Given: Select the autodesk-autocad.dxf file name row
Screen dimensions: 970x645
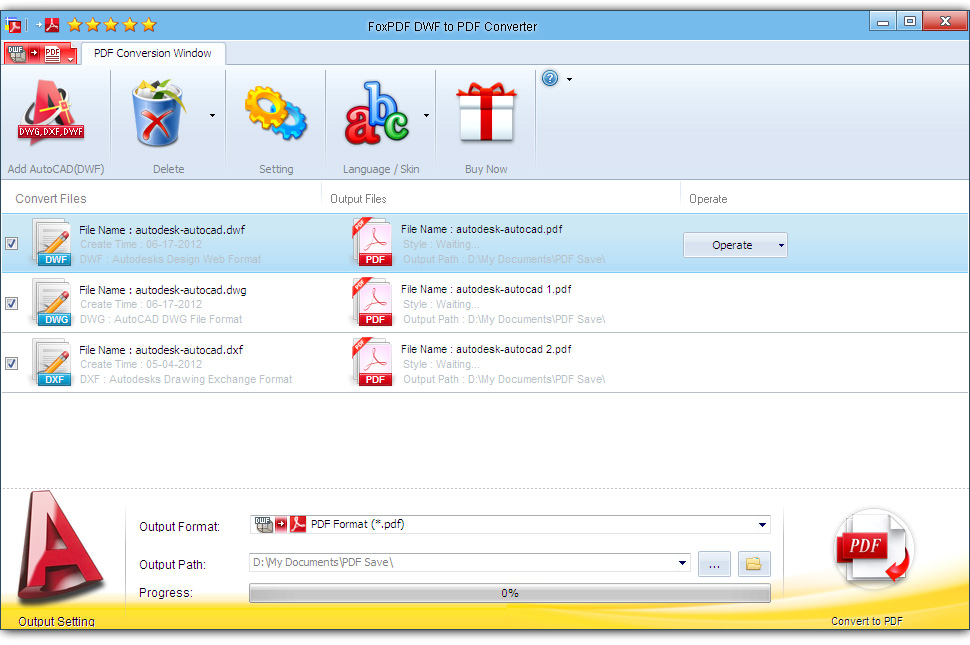Looking at the screenshot, I should [161, 350].
